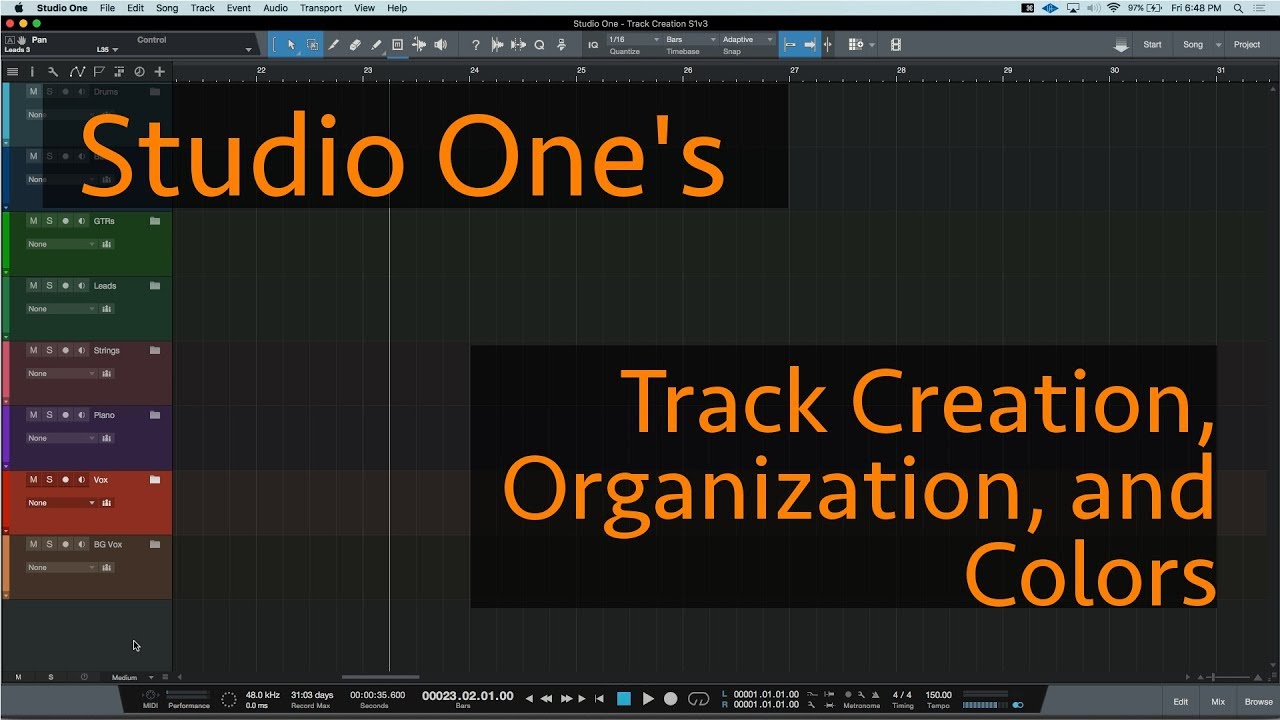Viewport: 1280px width, 720px height.
Task: Click the green GTRs track color strip
Action: click(x=6, y=240)
